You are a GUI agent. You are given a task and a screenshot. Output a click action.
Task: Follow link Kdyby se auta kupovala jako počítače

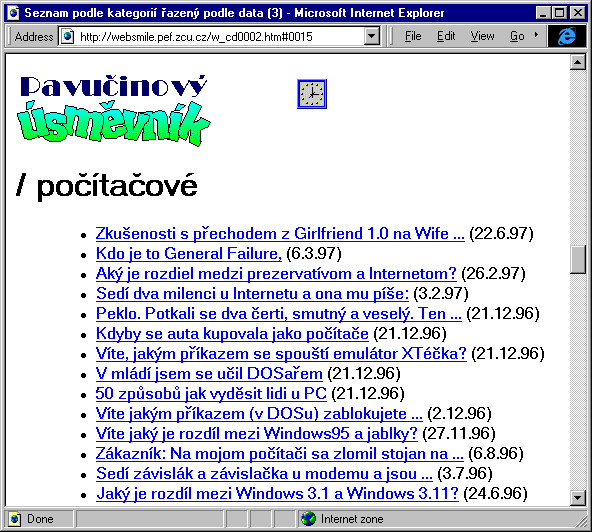coord(232,334)
